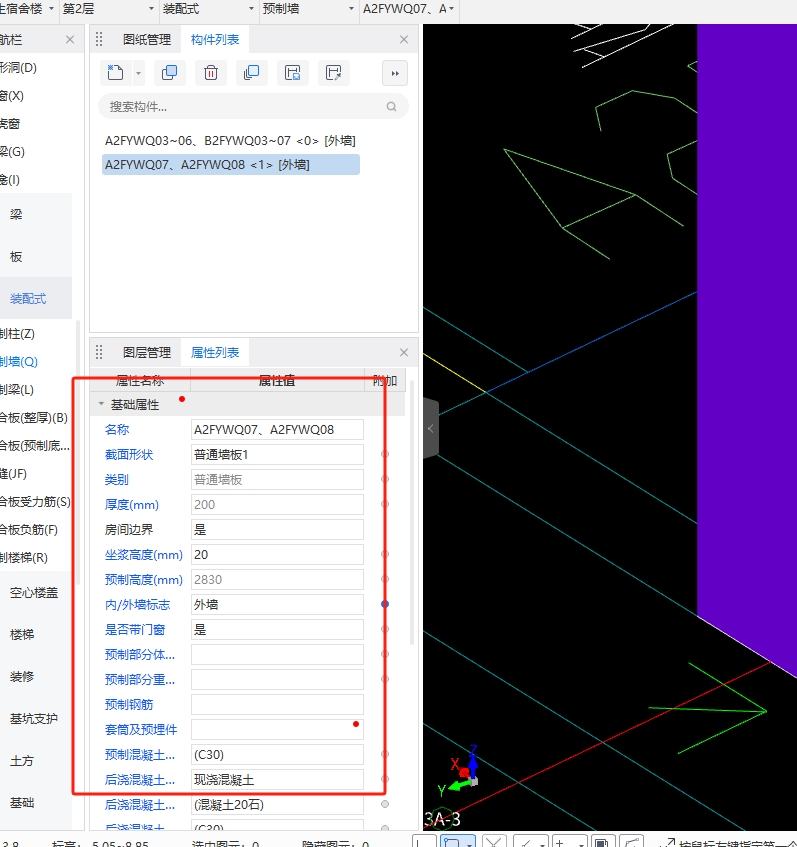Expand more toolbar options with double-arrow button
The height and width of the screenshot is (847, 797).
point(395,73)
